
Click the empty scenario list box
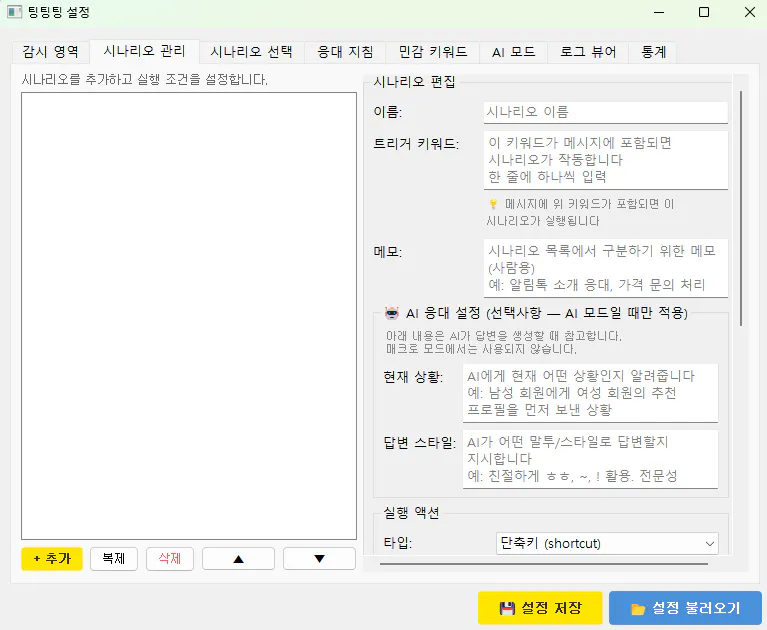coord(189,316)
